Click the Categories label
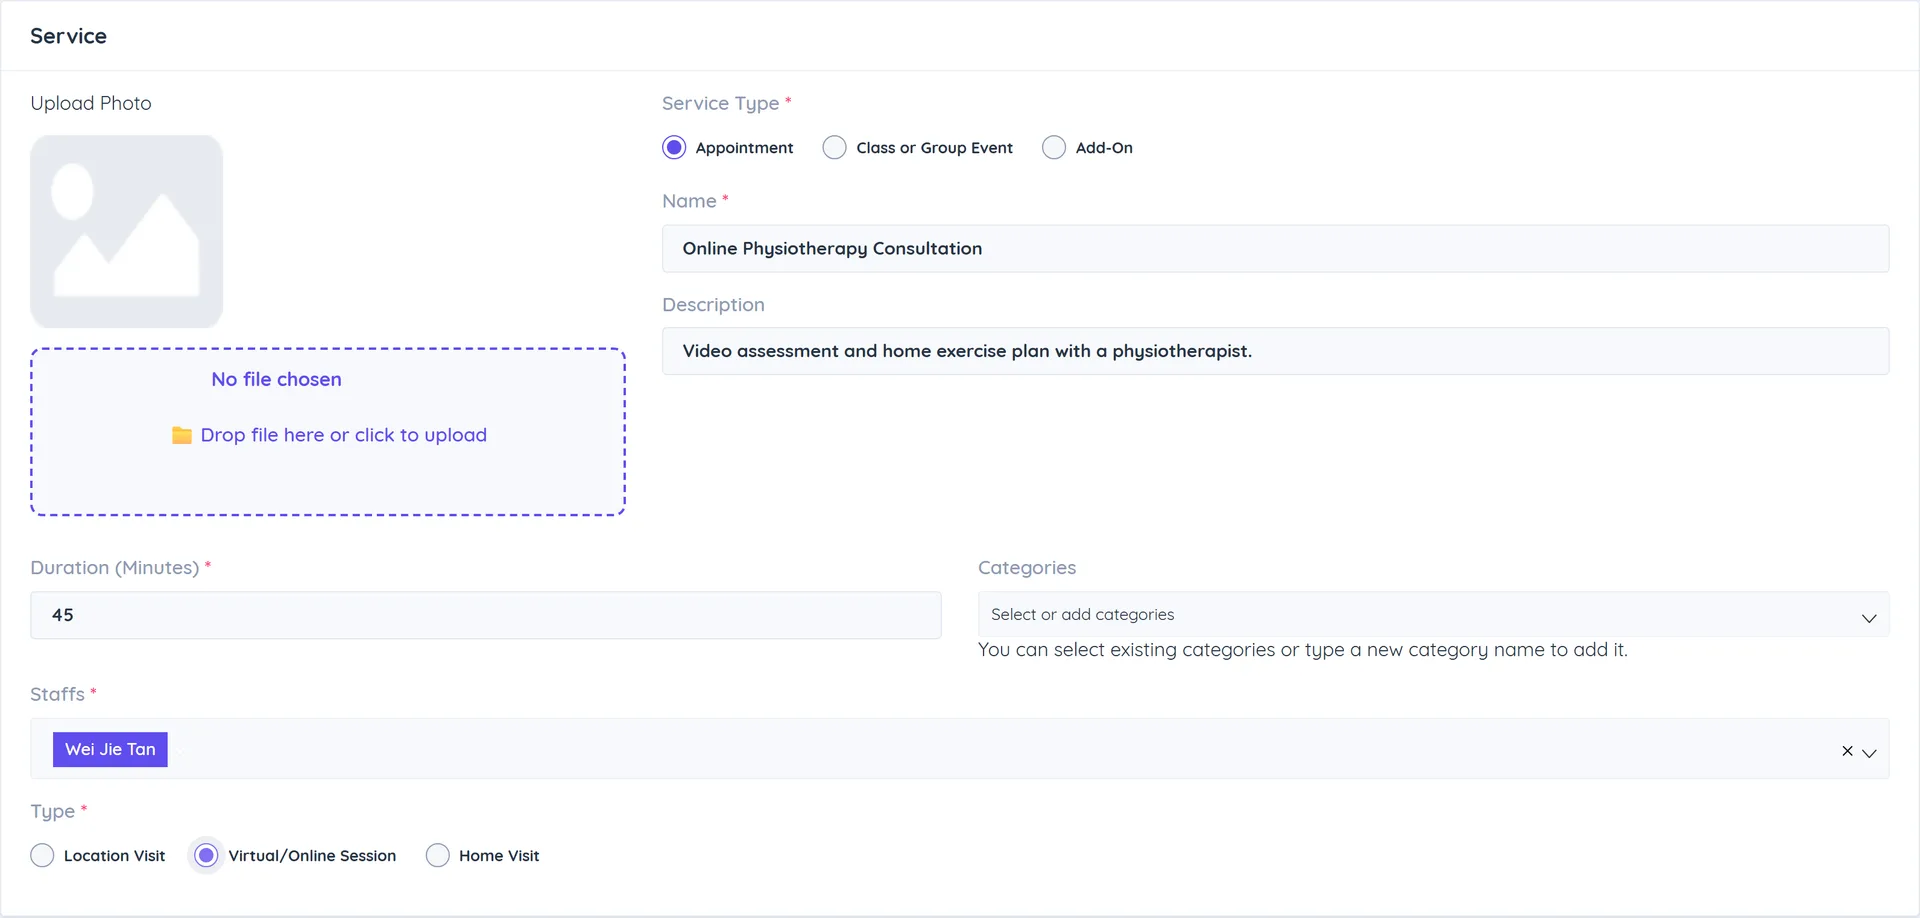 (x=1027, y=568)
